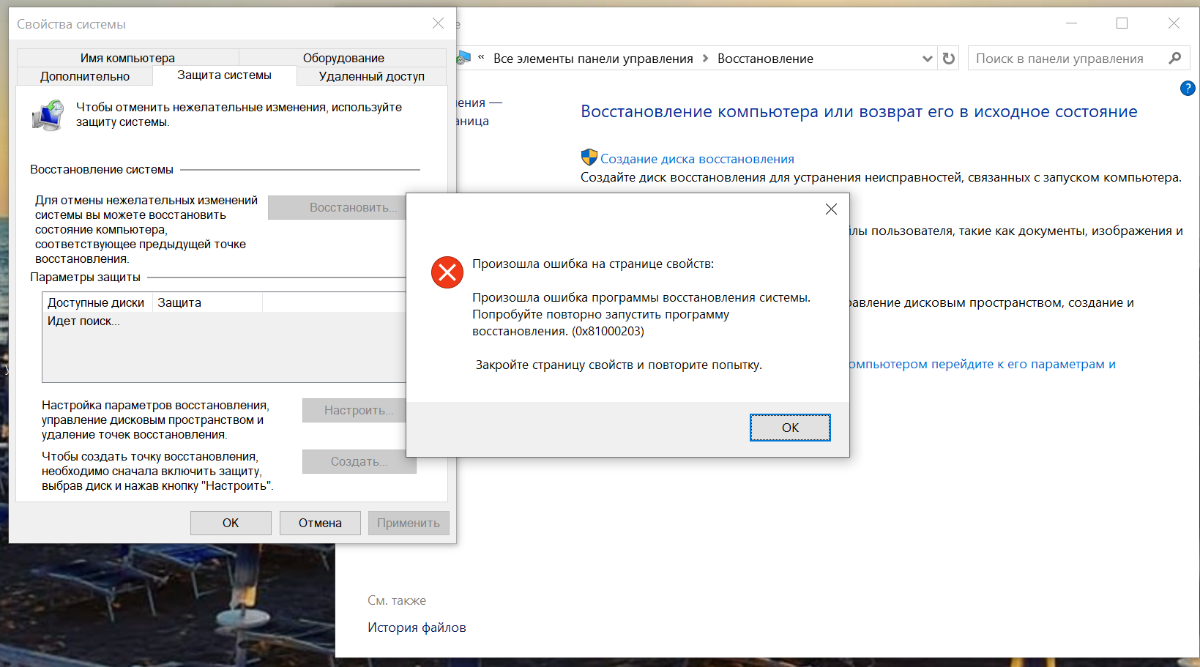This screenshot has height=667, width=1200.
Task: Switch to the Удаленный доступ tab
Action: (372, 76)
